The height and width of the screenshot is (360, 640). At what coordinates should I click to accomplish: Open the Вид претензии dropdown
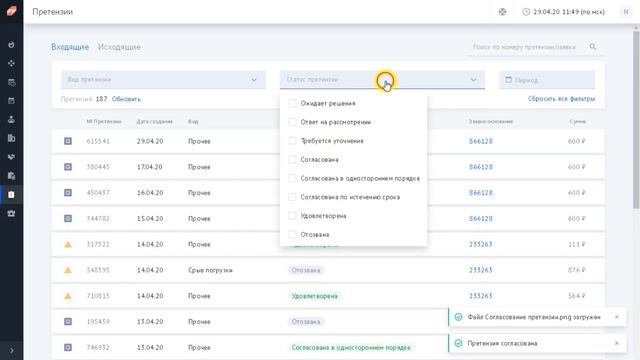pos(163,80)
